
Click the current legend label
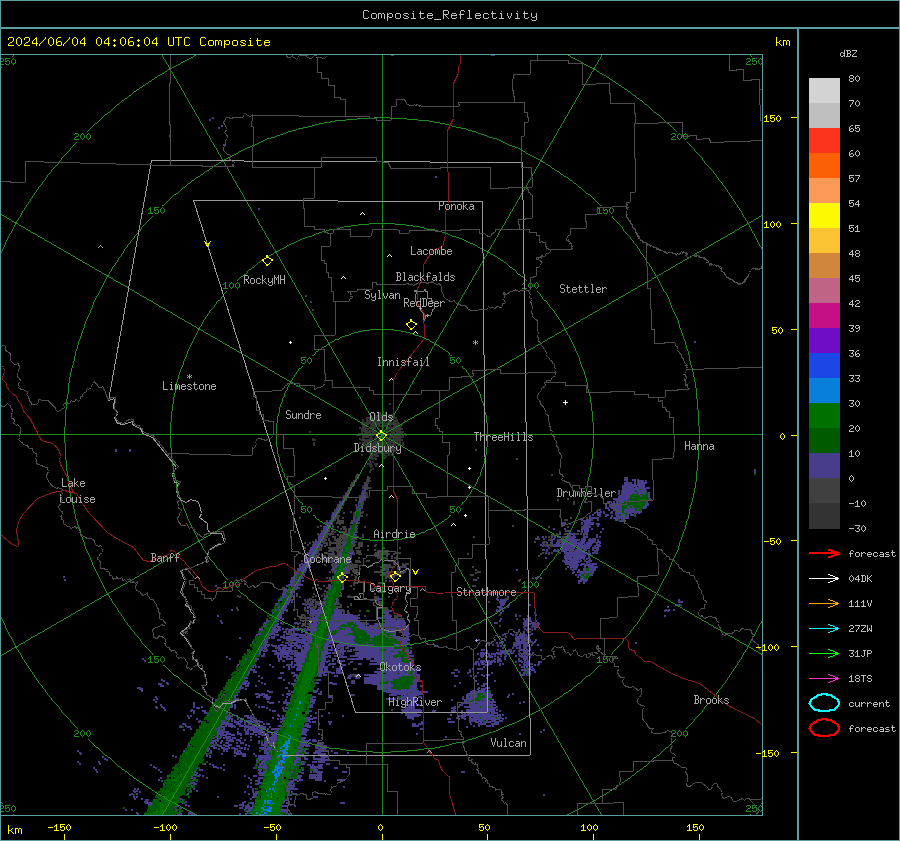point(869,704)
